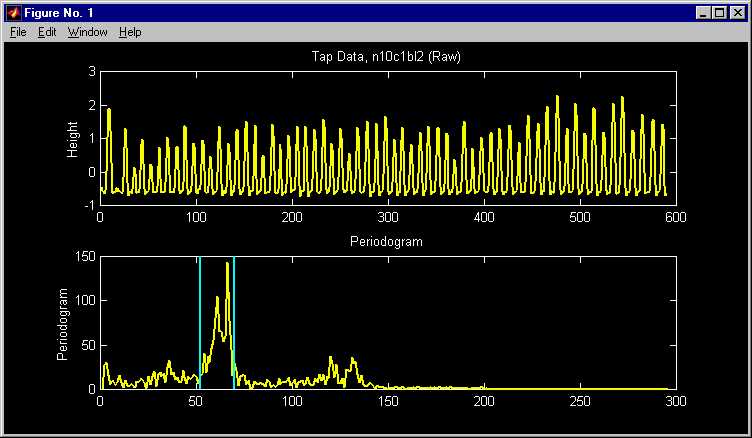Minimize the Figure No. 1 window

click(x=705, y=13)
